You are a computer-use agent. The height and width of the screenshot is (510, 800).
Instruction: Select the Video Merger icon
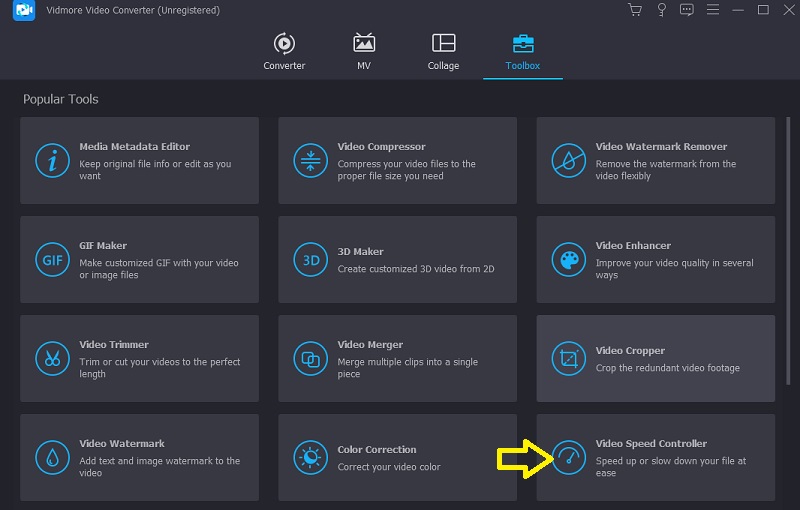310,358
